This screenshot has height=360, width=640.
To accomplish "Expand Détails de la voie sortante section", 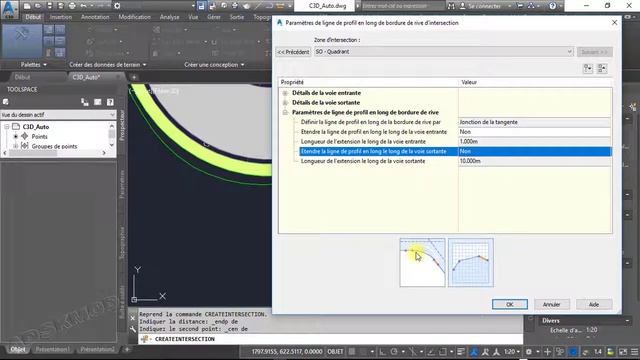I will [x=285, y=103].
